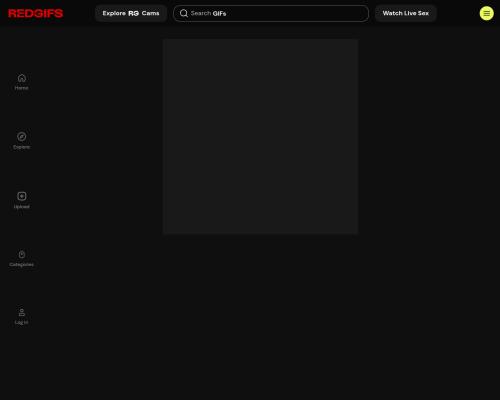Open the Categories icon in sidebar

pyautogui.click(x=22, y=254)
